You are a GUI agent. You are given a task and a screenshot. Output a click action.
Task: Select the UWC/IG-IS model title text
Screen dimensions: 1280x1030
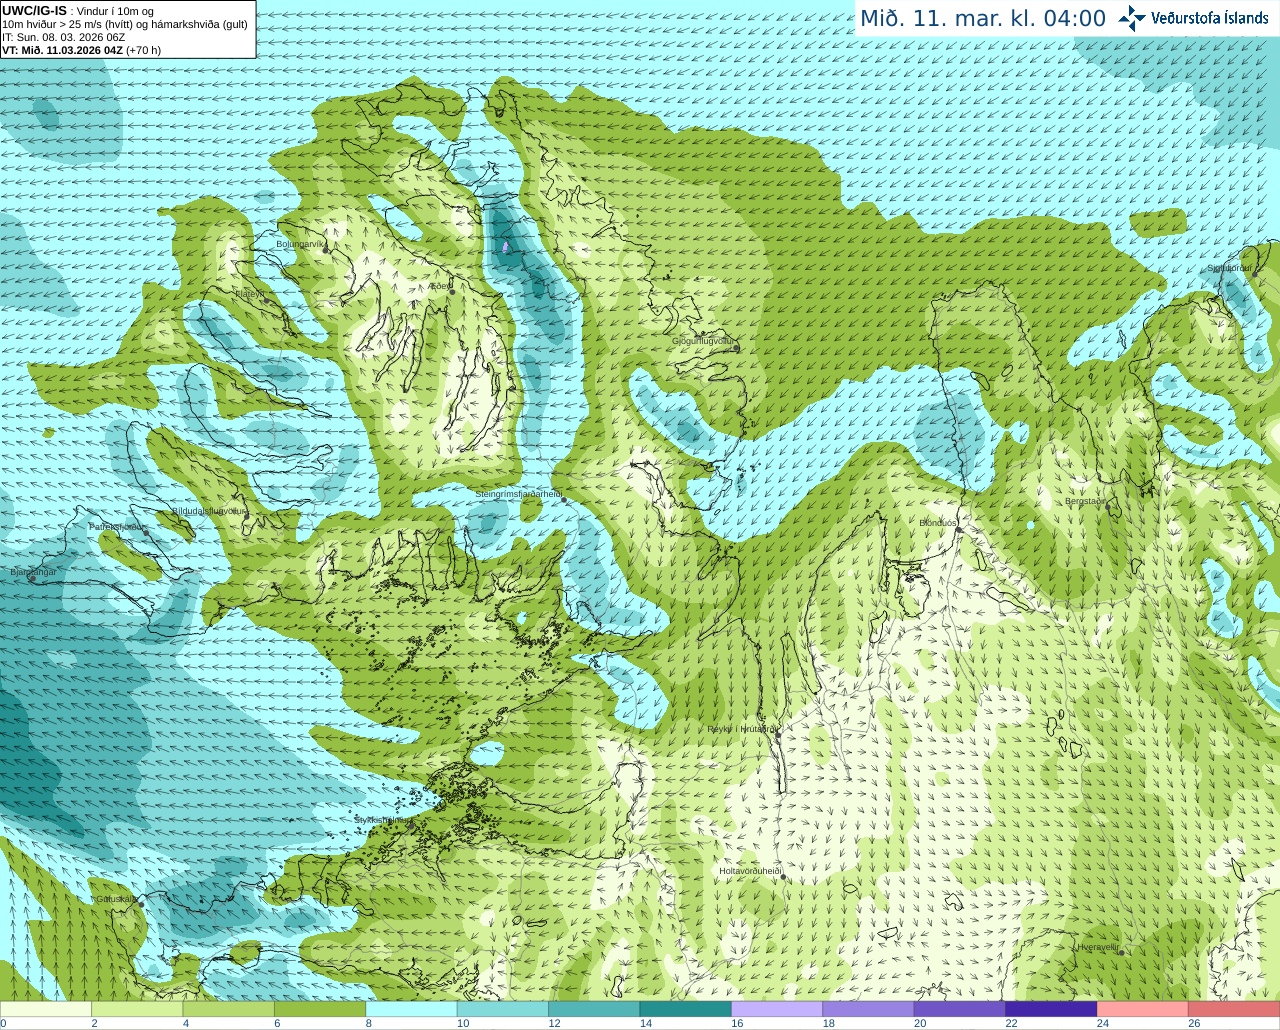point(35,10)
